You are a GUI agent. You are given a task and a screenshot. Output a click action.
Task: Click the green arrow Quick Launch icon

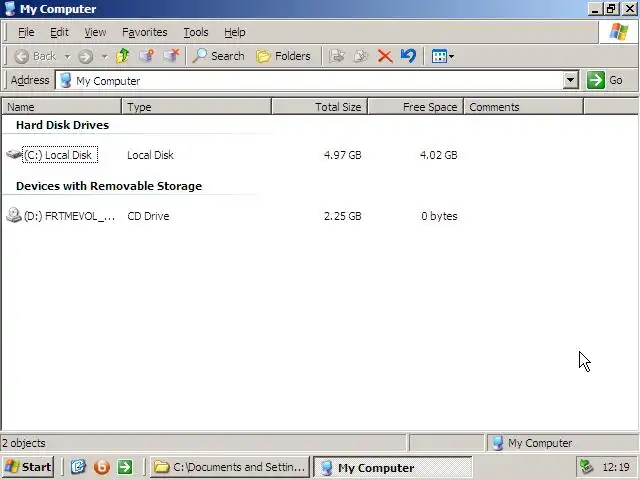[x=125, y=467]
